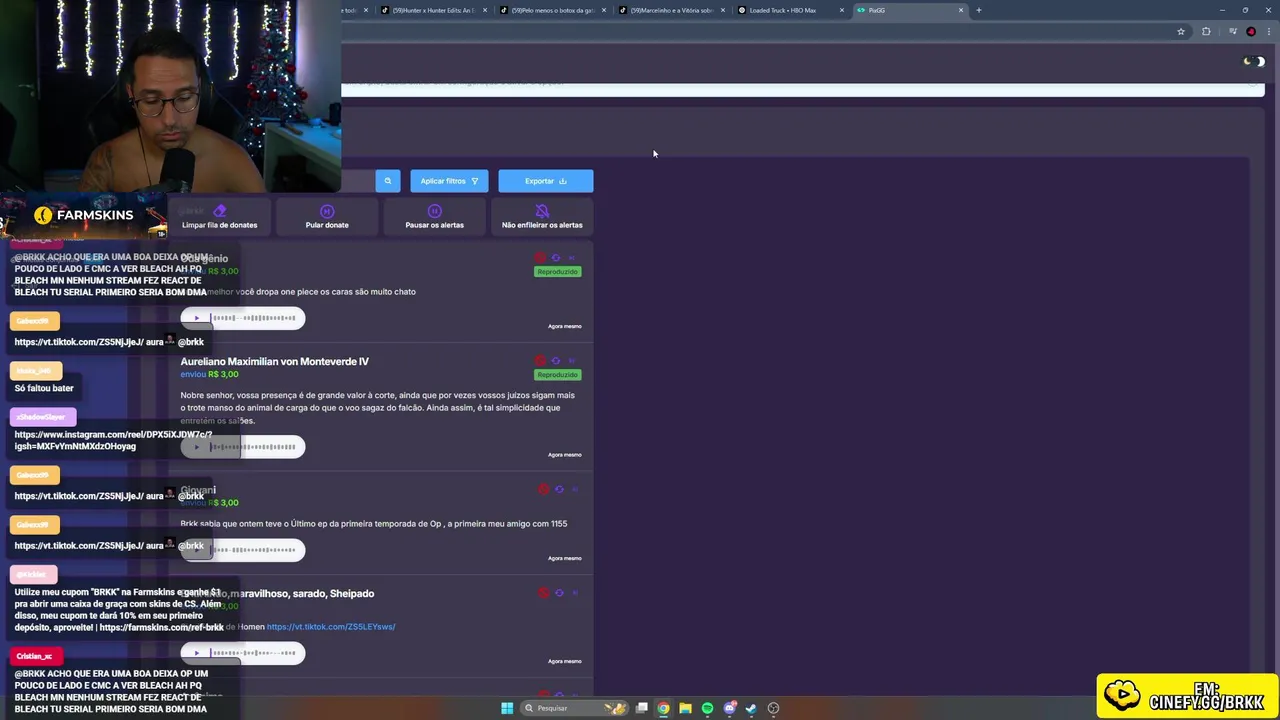Seek in Giovani's audio waveform
This screenshot has width=1280, height=720.
(x=253, y=550)
